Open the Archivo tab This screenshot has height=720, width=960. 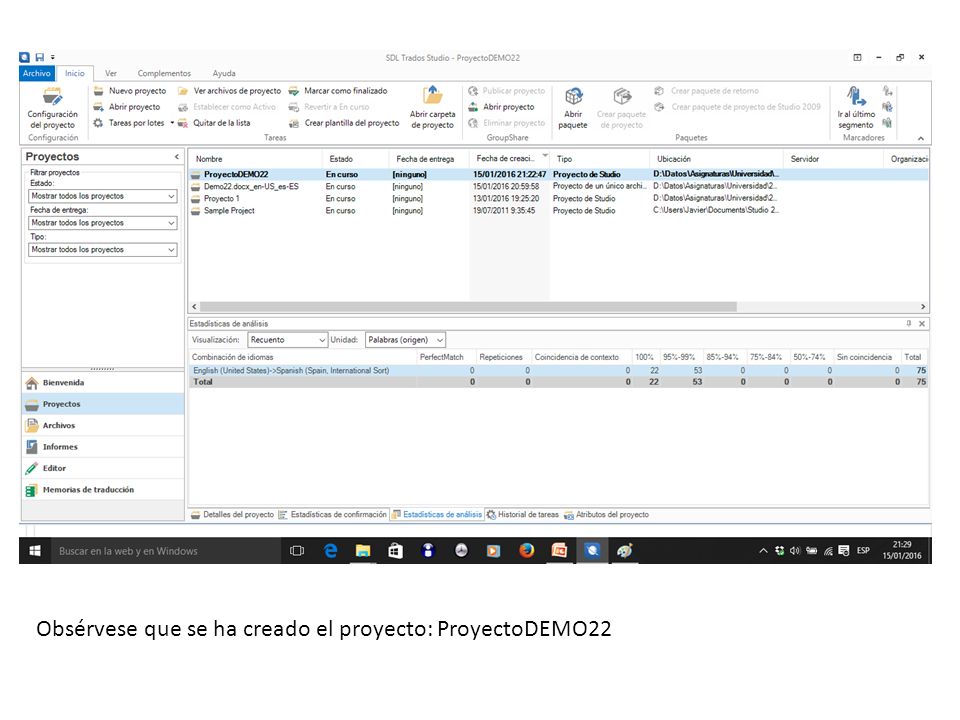tap(37, 73)
